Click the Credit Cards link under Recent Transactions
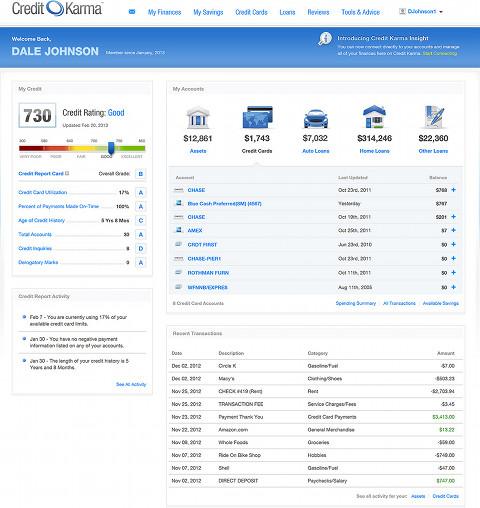Viewport: 480px width, 508px height. (446, 496)
